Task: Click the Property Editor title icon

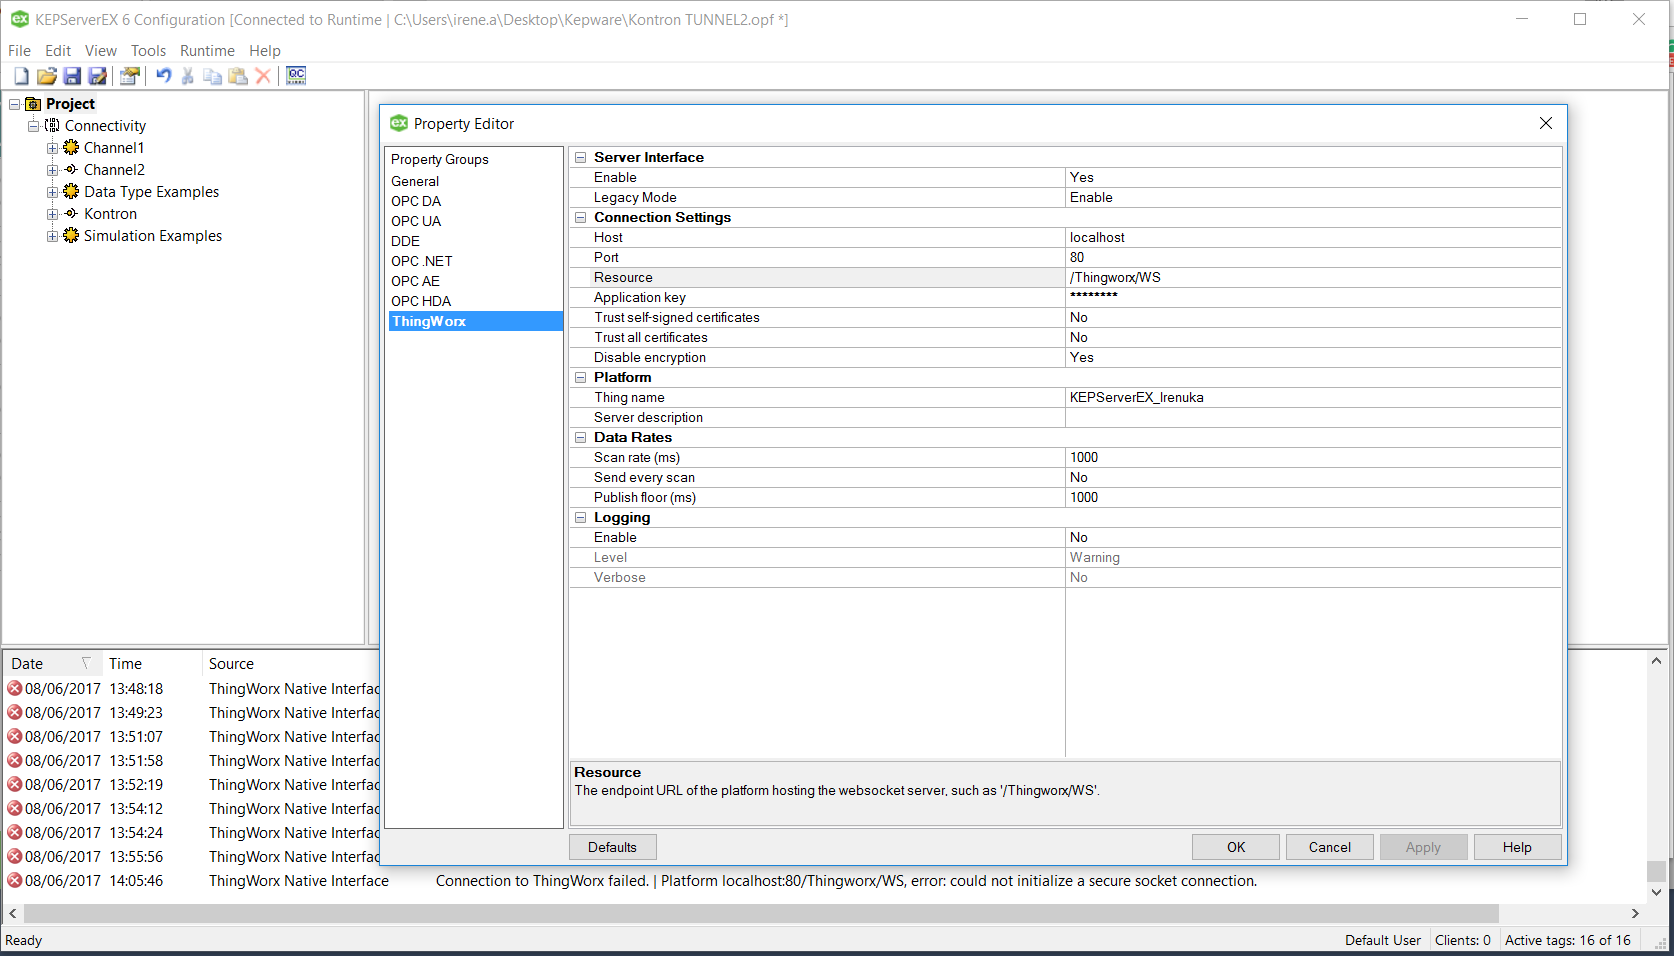Action: point(399,123)
